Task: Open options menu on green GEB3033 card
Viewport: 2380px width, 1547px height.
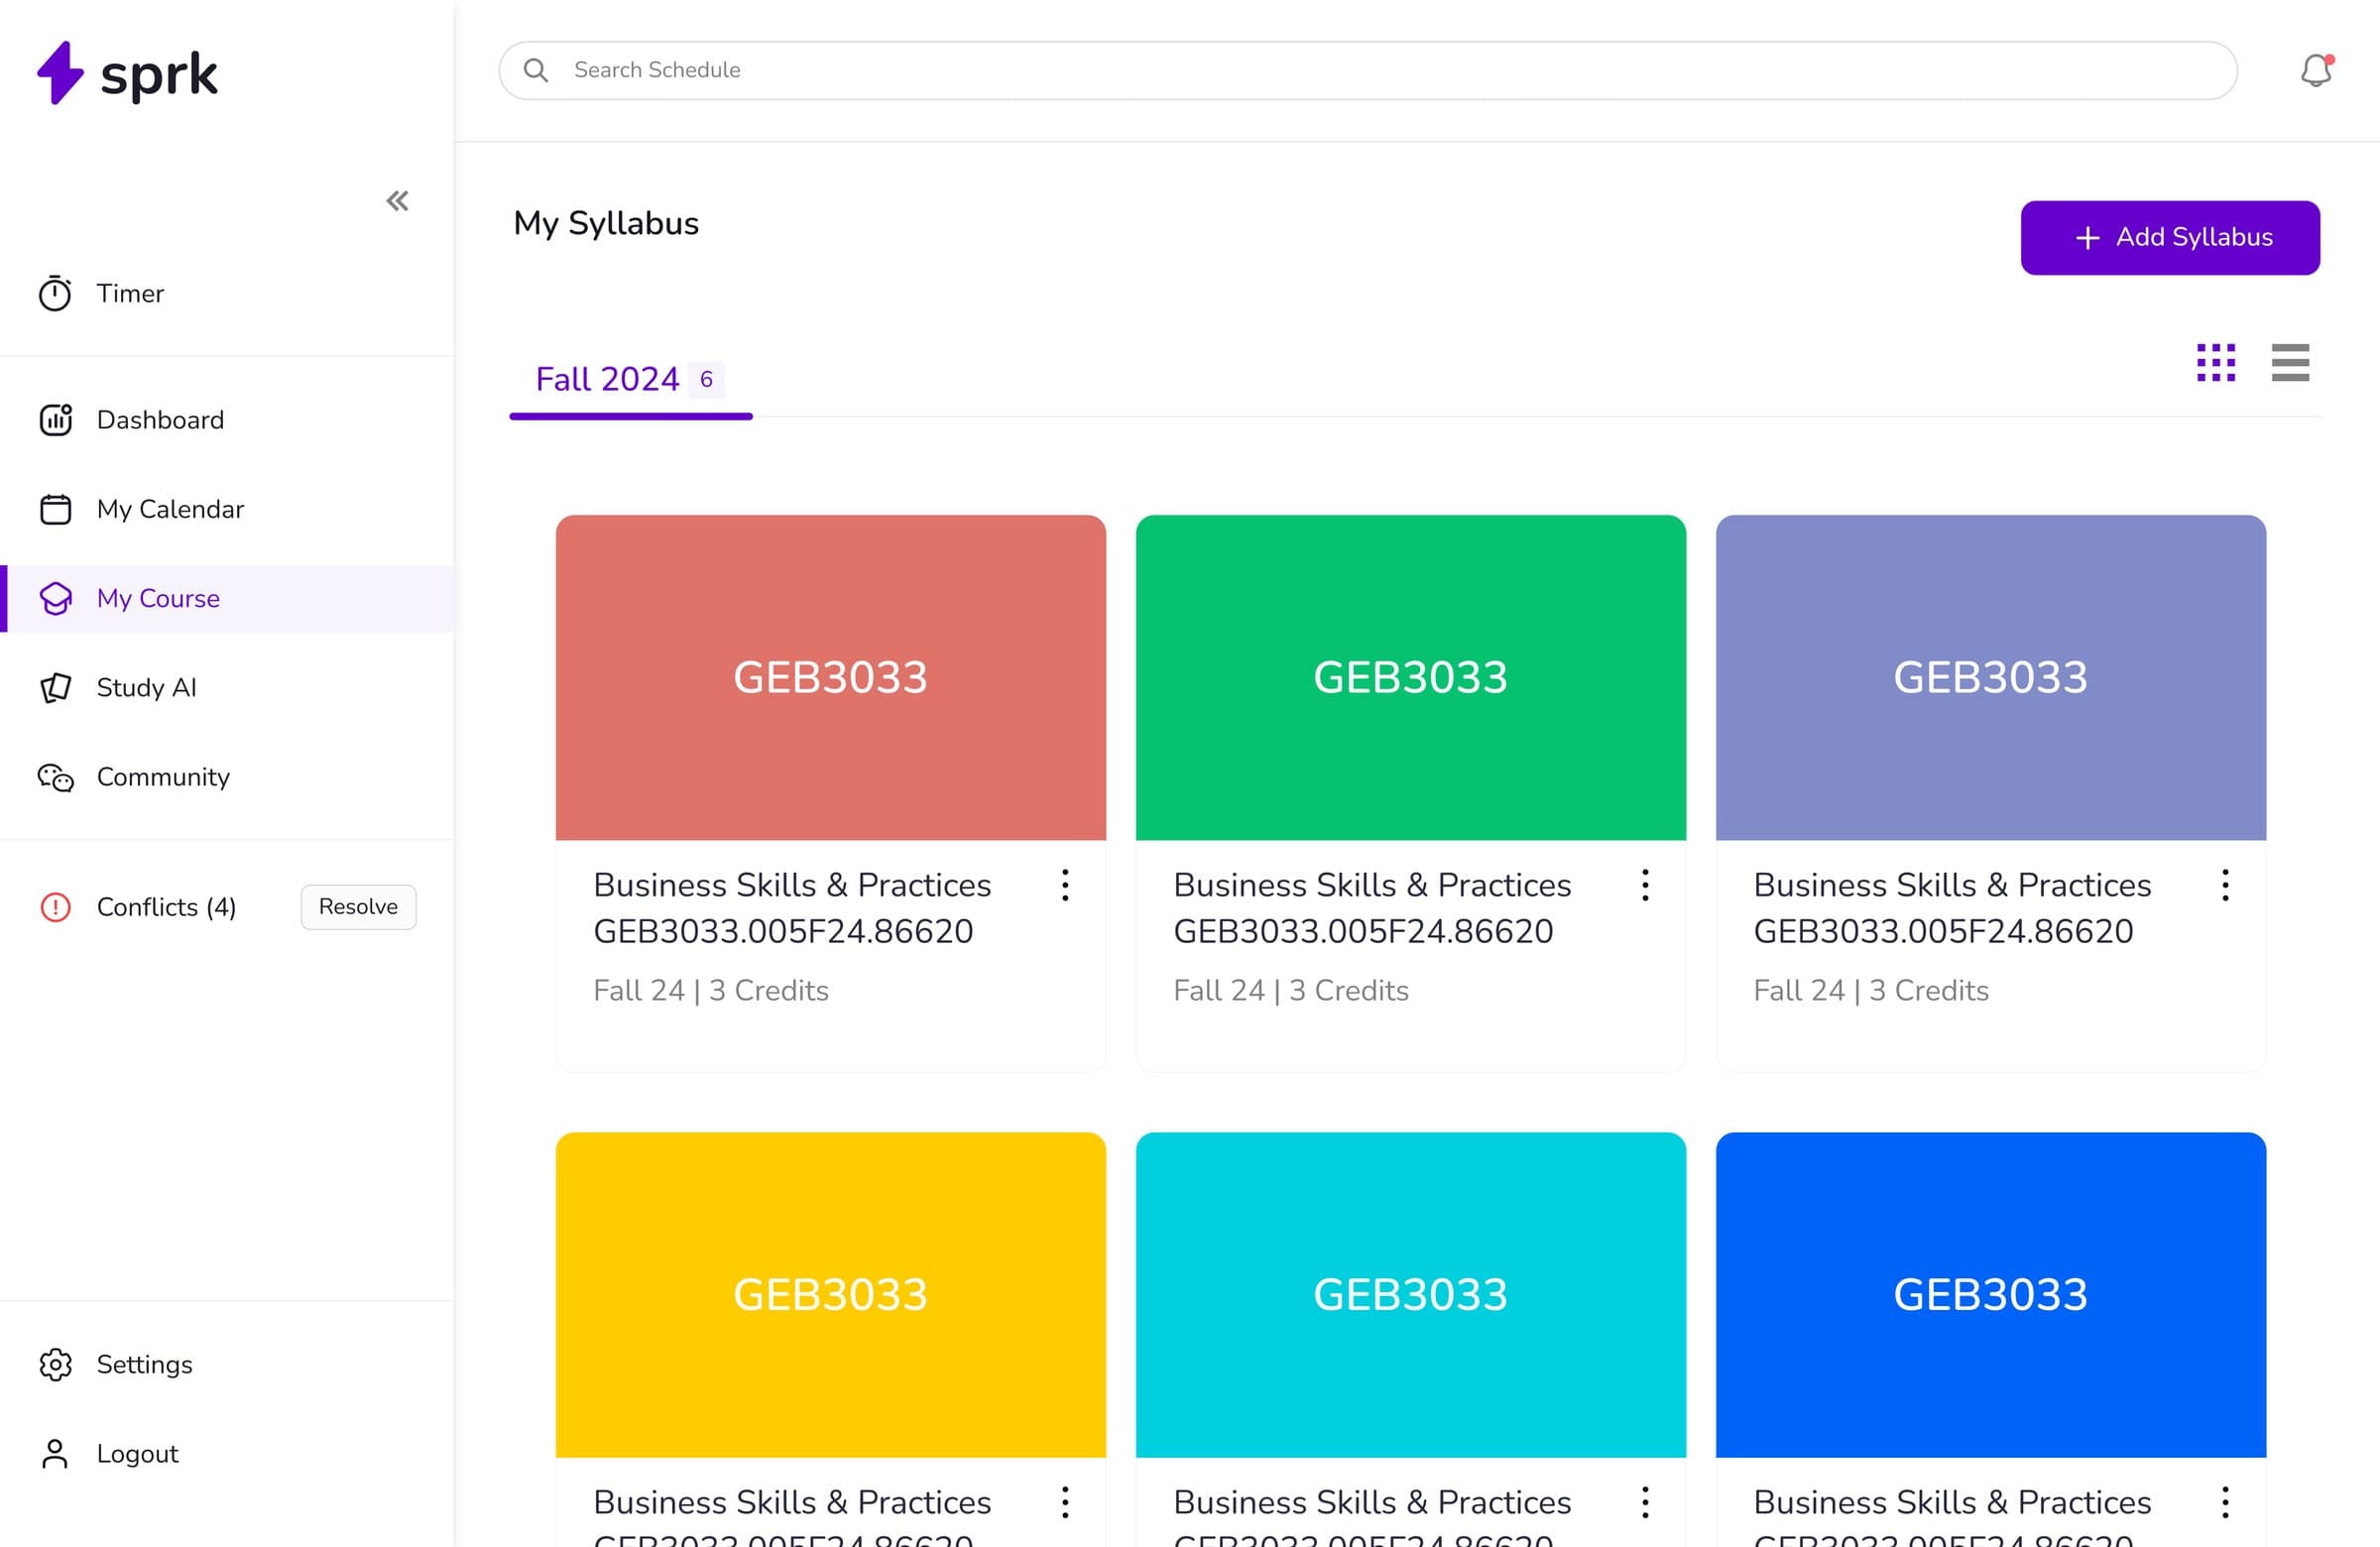Action: [1645, 885]
